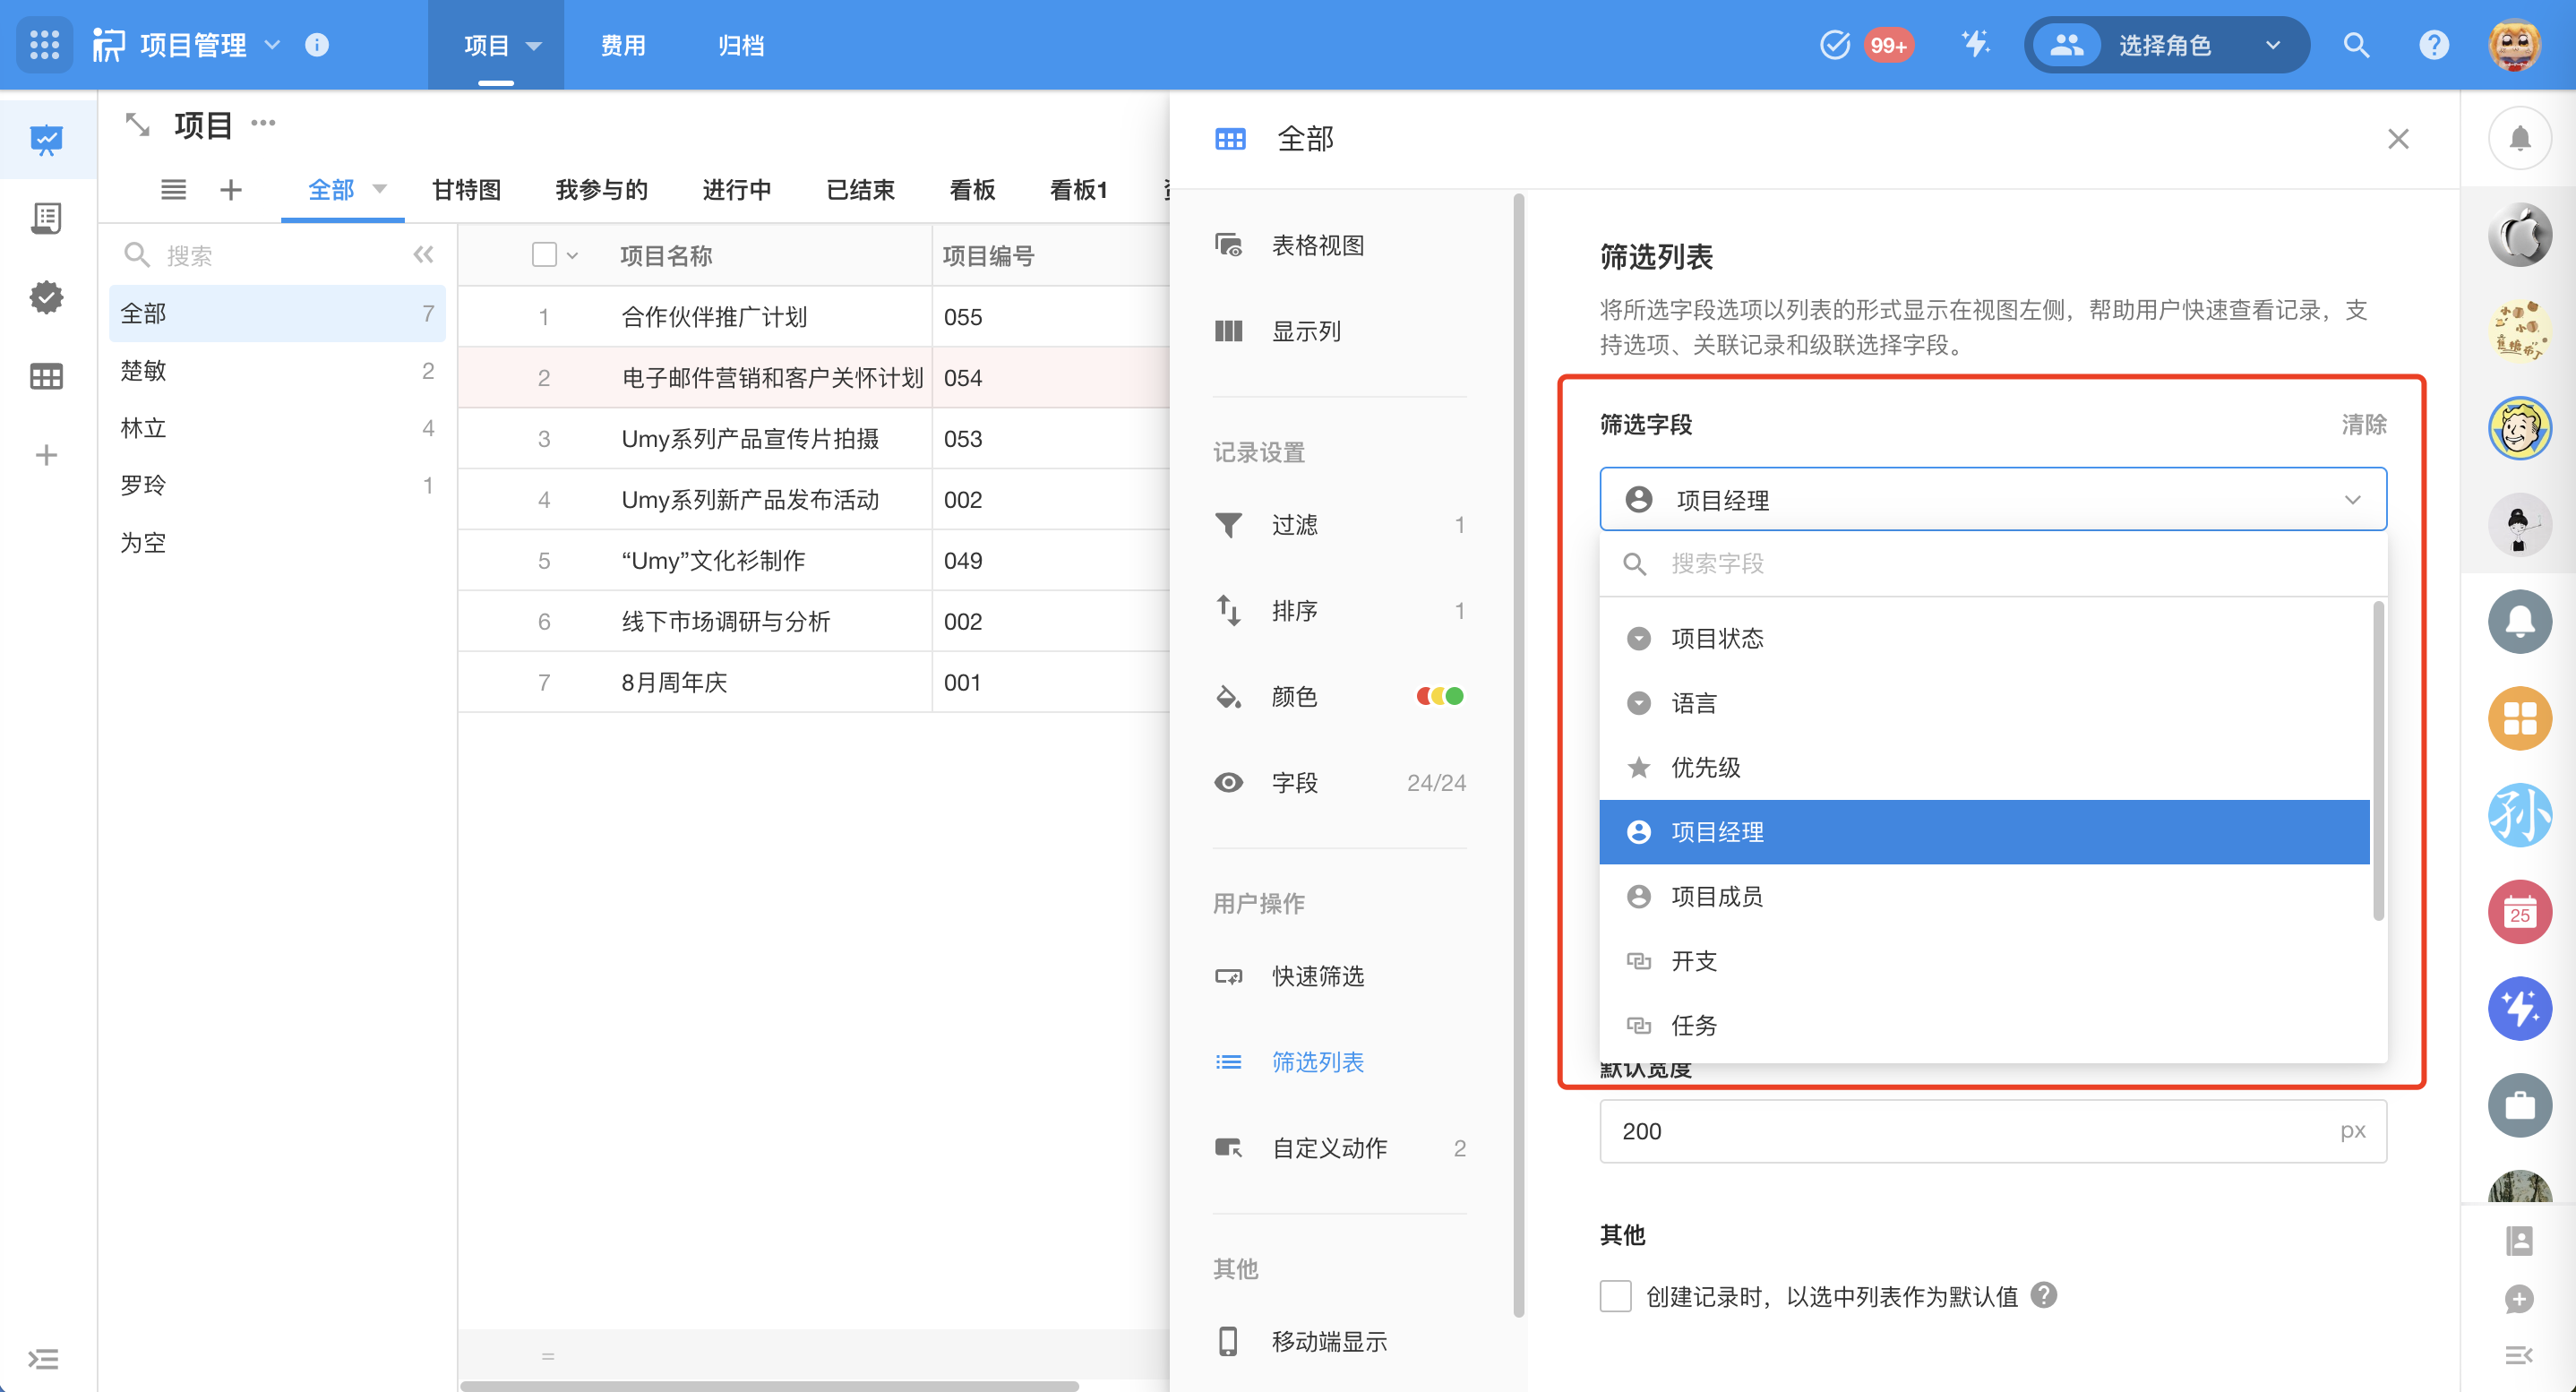The image size is (2576, 1392).
Task: Click the 搜索 box above the filter list
Action: tap(262, 255)
